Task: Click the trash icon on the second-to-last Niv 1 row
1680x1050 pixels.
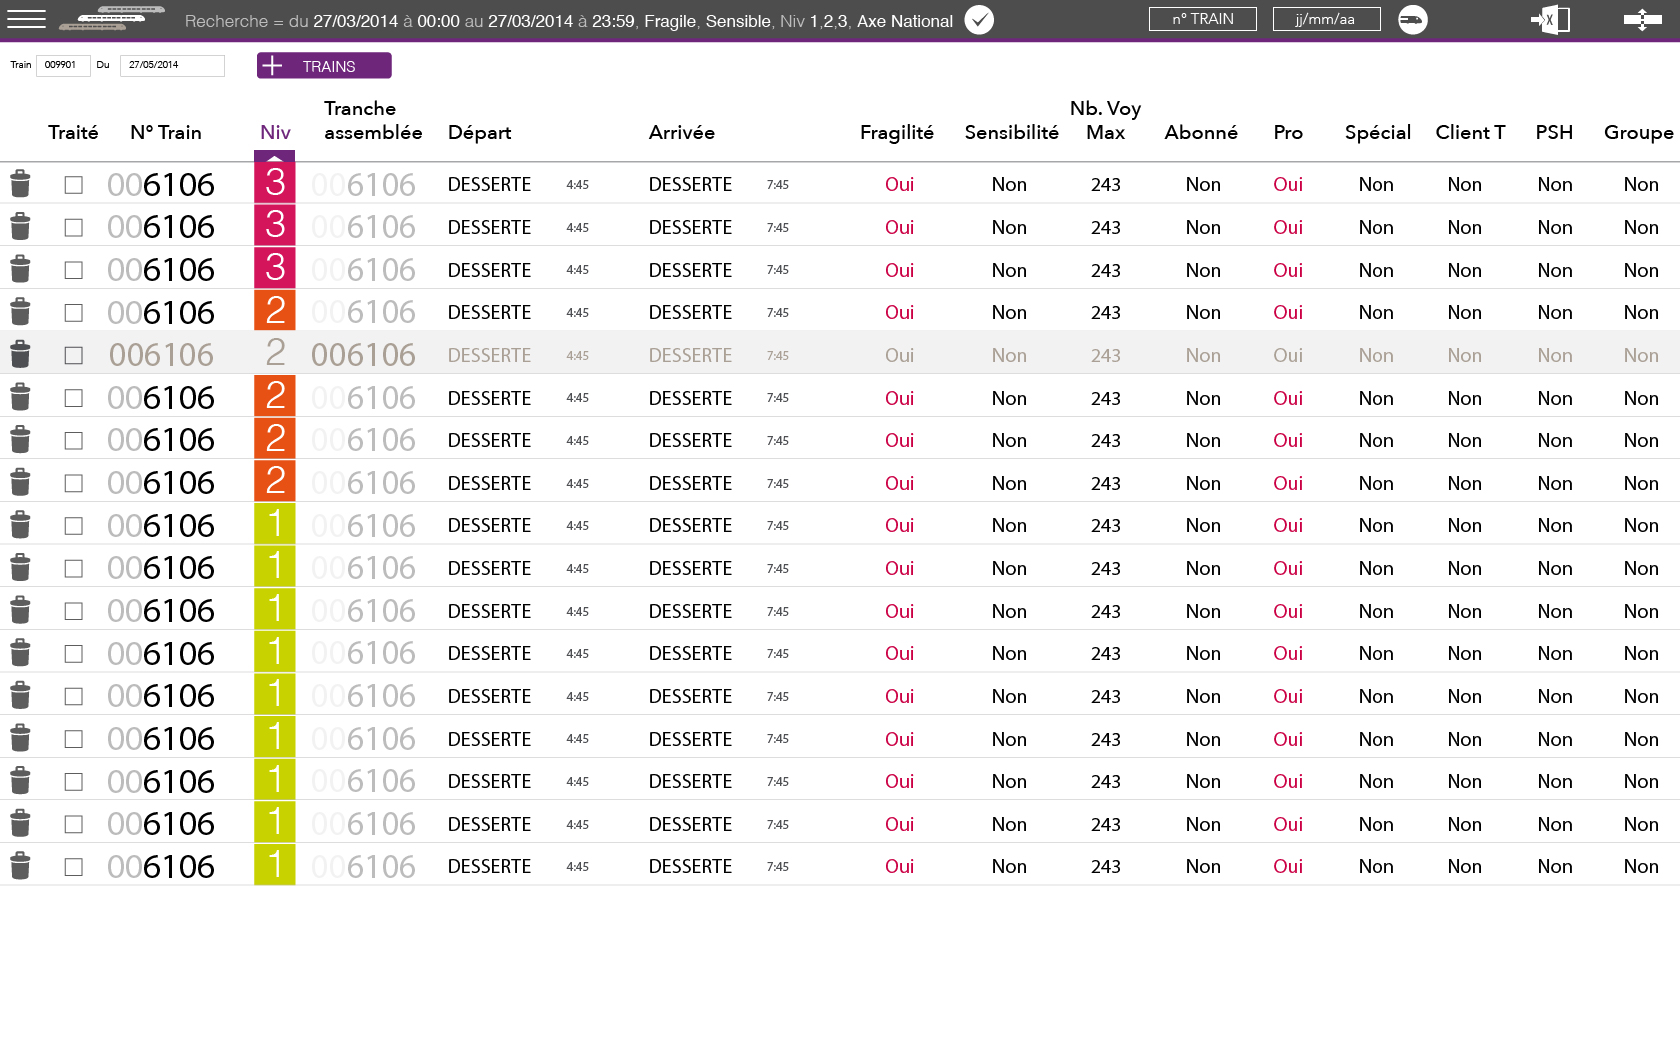Action: 20,824
